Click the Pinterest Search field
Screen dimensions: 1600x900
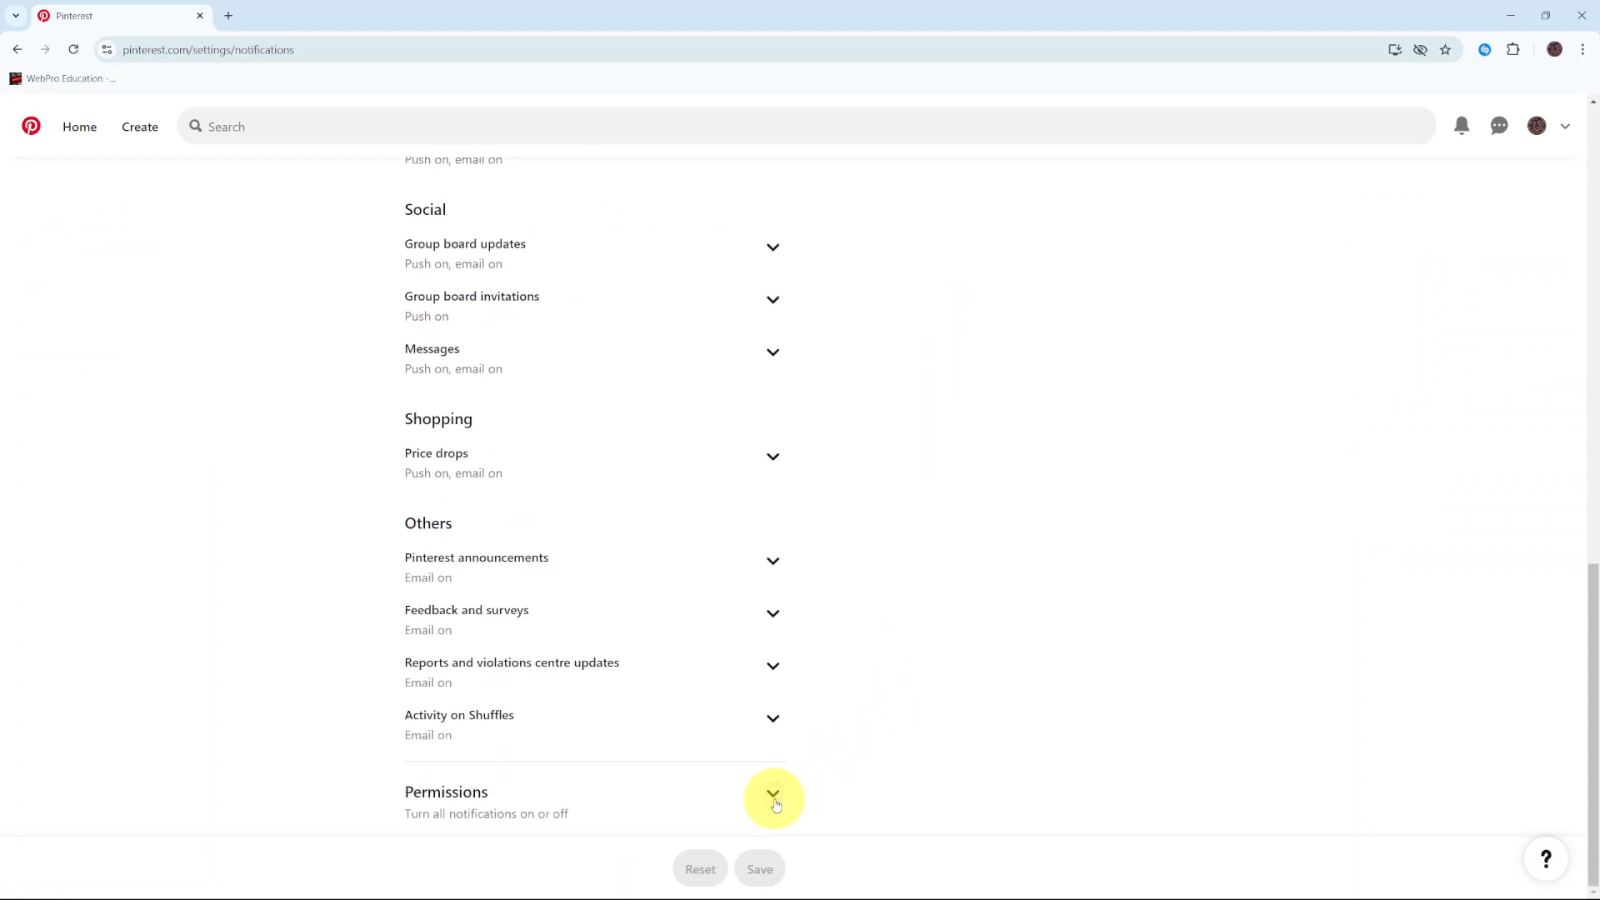click(806, 126)
